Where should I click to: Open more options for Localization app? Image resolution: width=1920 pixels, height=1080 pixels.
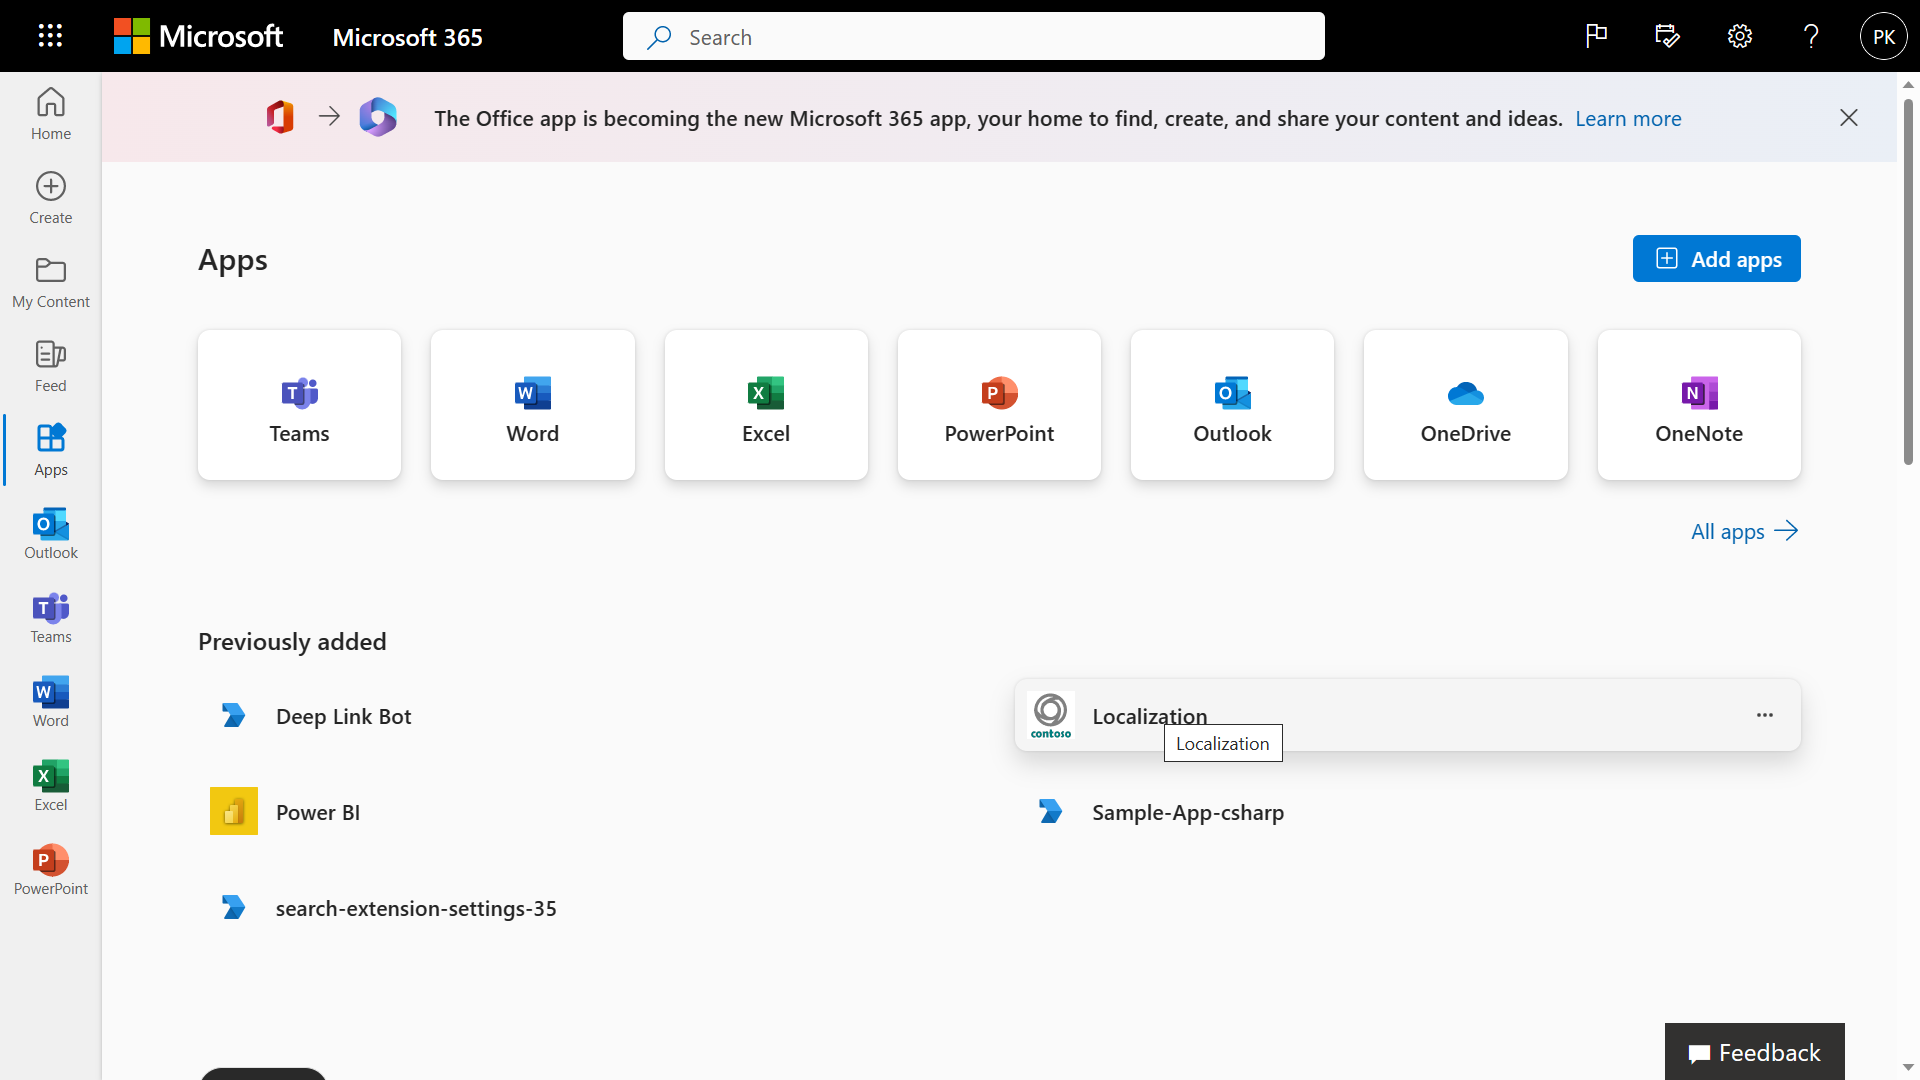click(1765, 715)
